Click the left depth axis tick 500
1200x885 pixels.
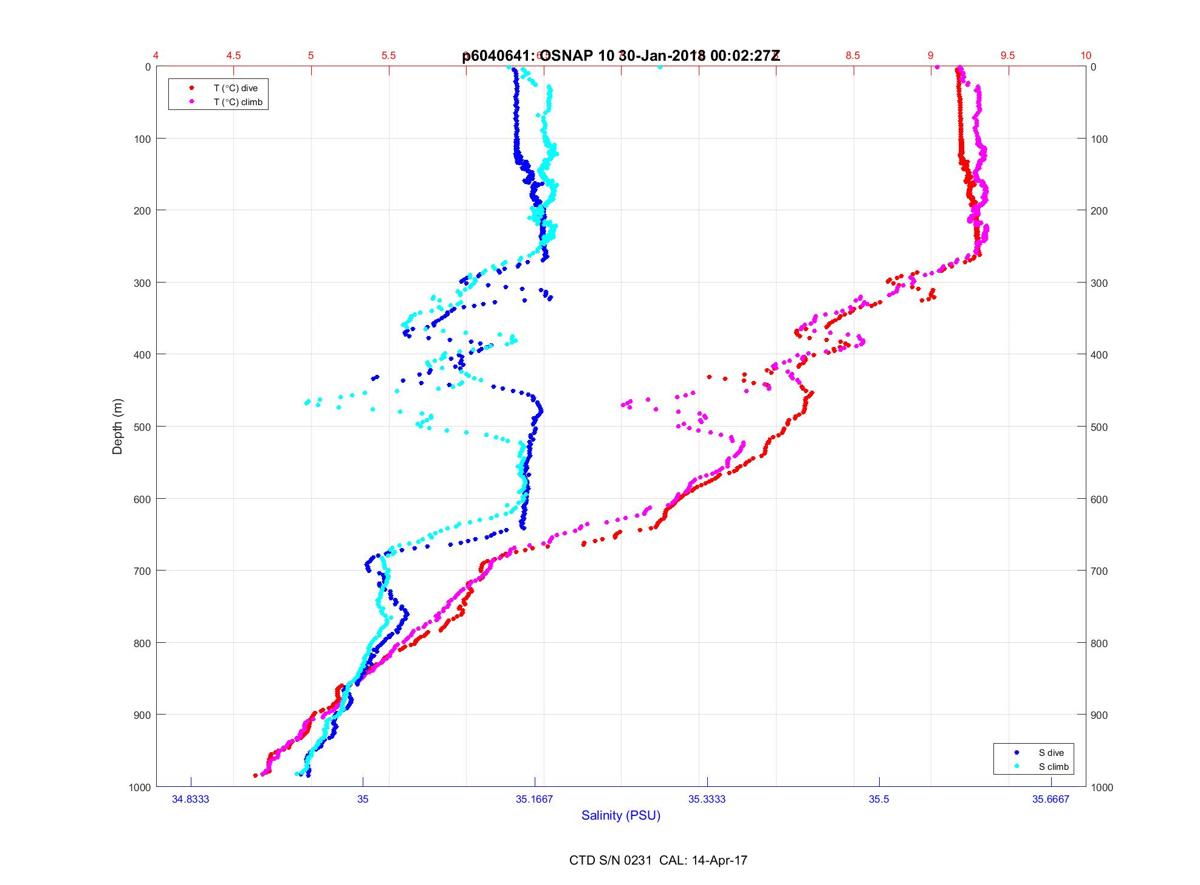click(x=142, y=427)
